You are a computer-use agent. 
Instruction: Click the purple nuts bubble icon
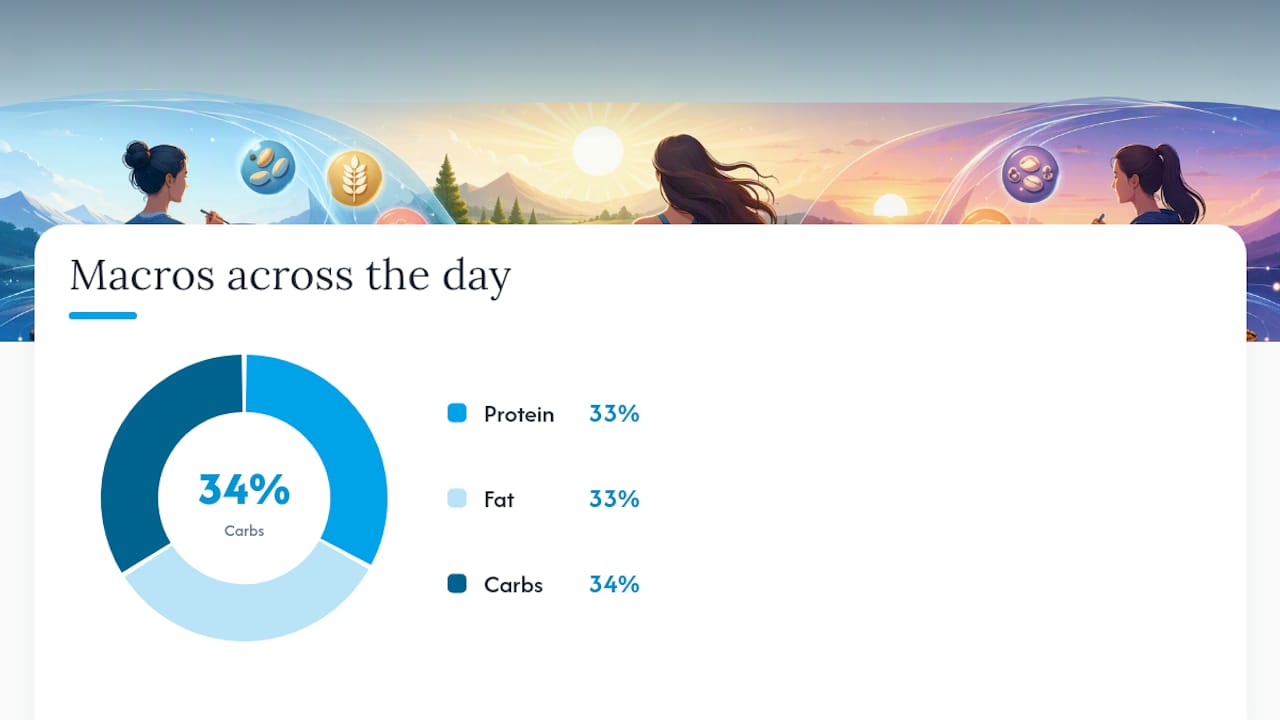pos(1030,173)
